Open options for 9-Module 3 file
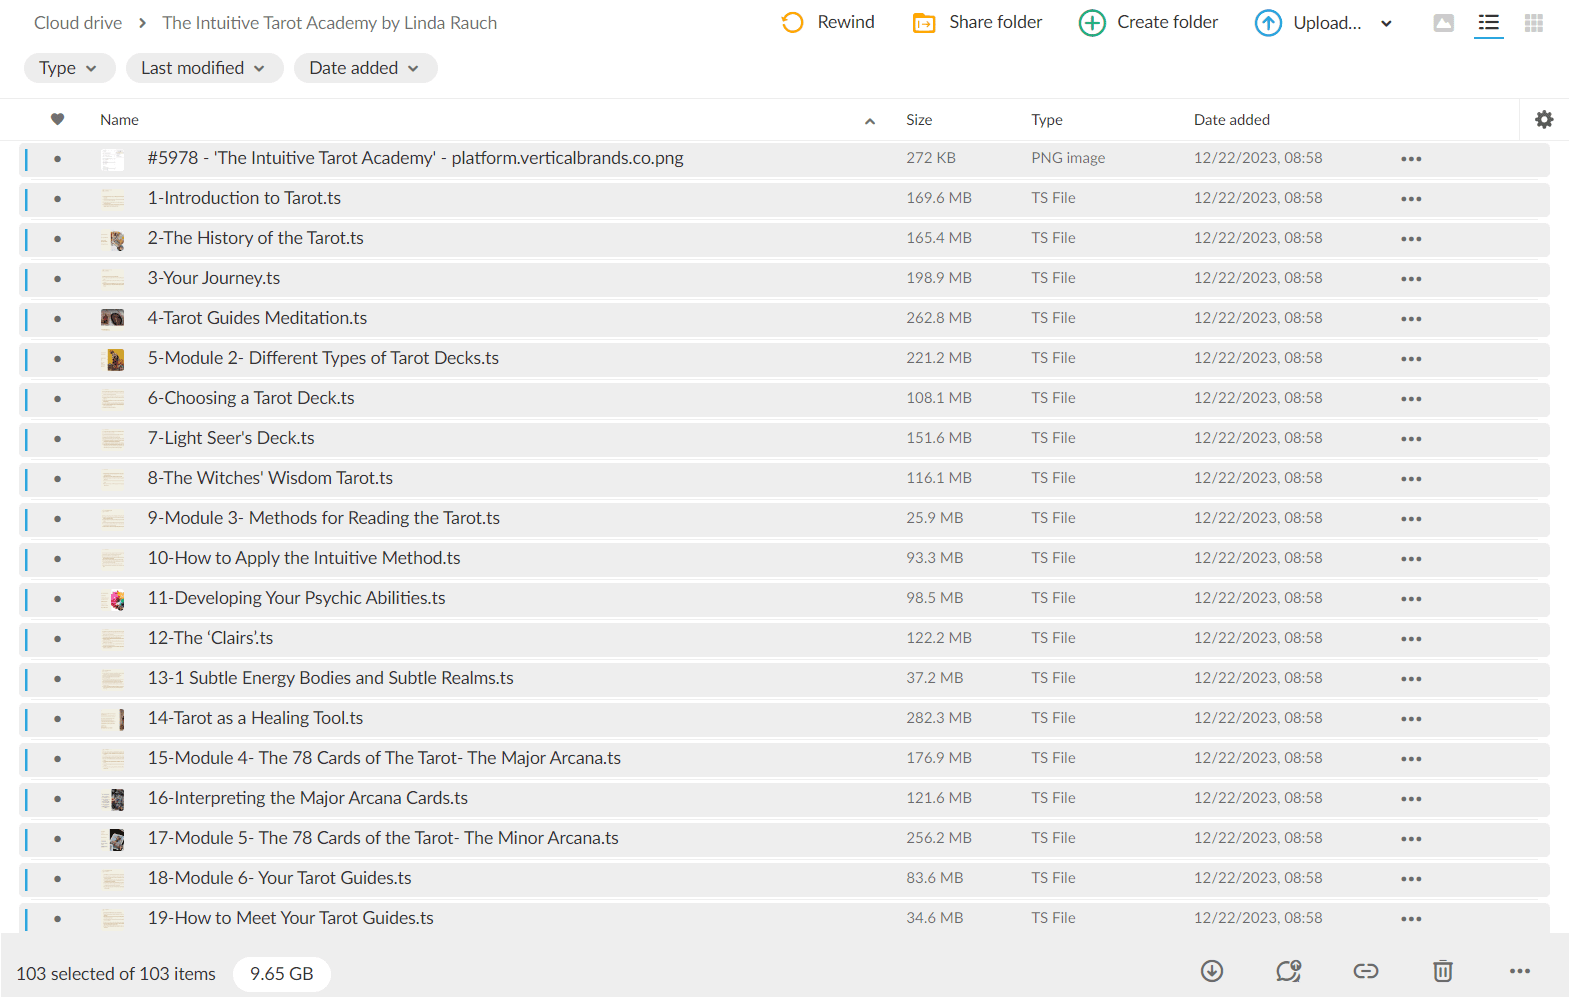1569x997 pixels. tap(1411, 519)
